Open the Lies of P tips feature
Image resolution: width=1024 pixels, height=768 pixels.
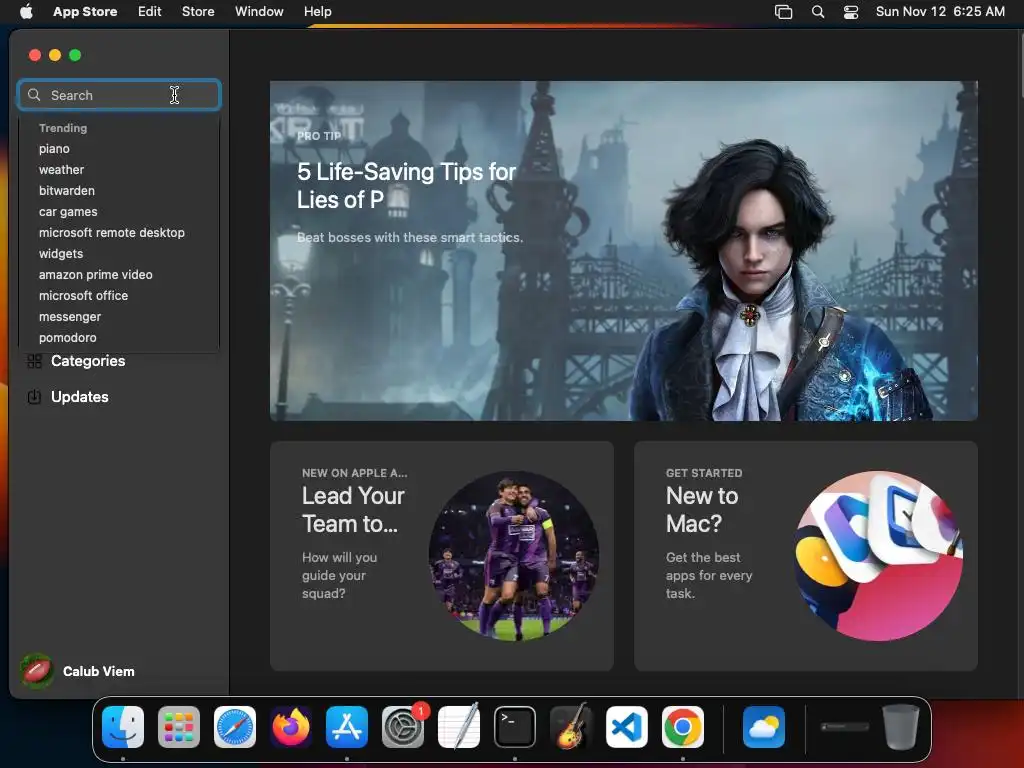(624, 251)
